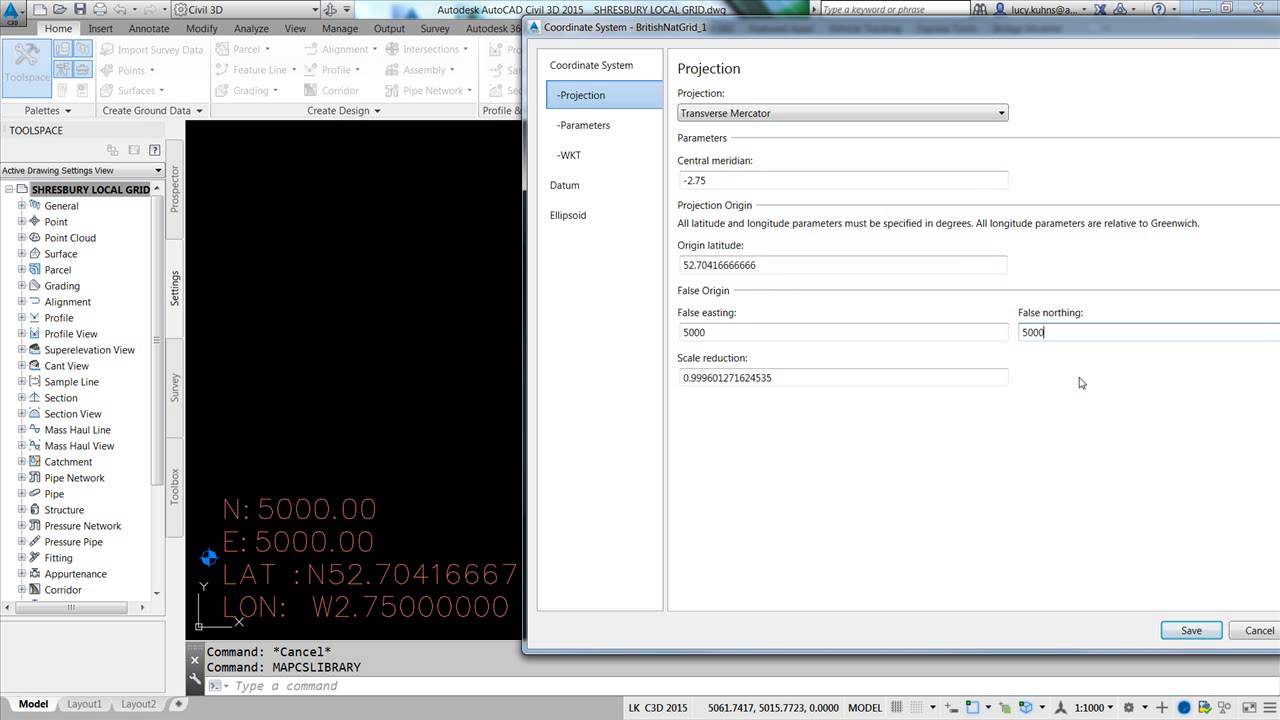Open the 1:1000 annotation scale dropdown
This screenshot has height=720, width=1280.
(x=1093, y=707)
